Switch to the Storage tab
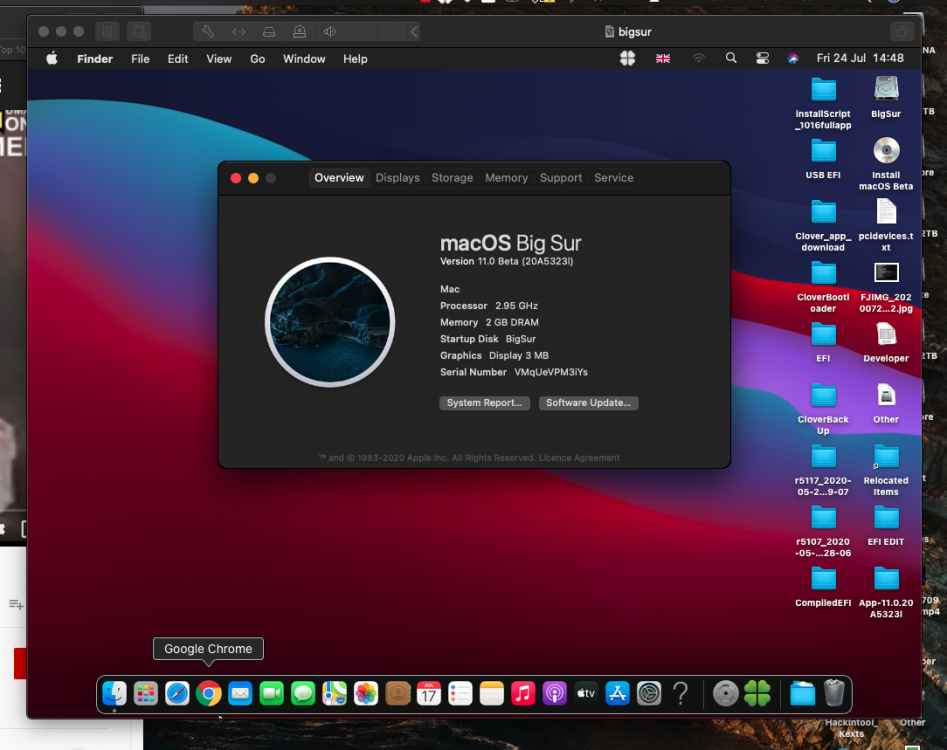Viewport: 947px width, 750px height. [x=452, y=178]
